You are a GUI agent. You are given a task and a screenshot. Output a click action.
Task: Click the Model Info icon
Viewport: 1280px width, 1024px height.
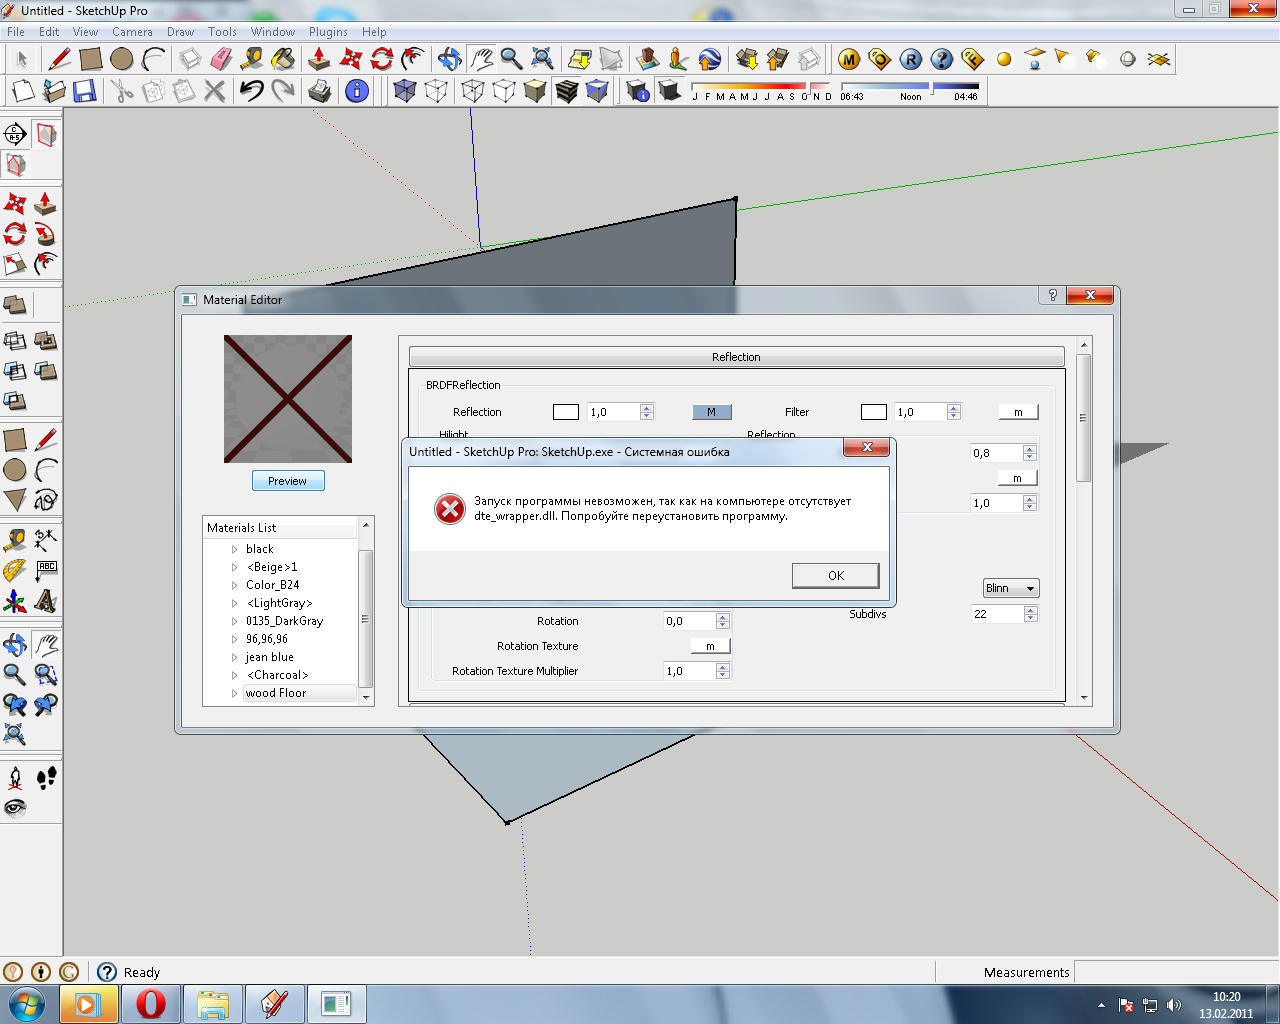356,92
